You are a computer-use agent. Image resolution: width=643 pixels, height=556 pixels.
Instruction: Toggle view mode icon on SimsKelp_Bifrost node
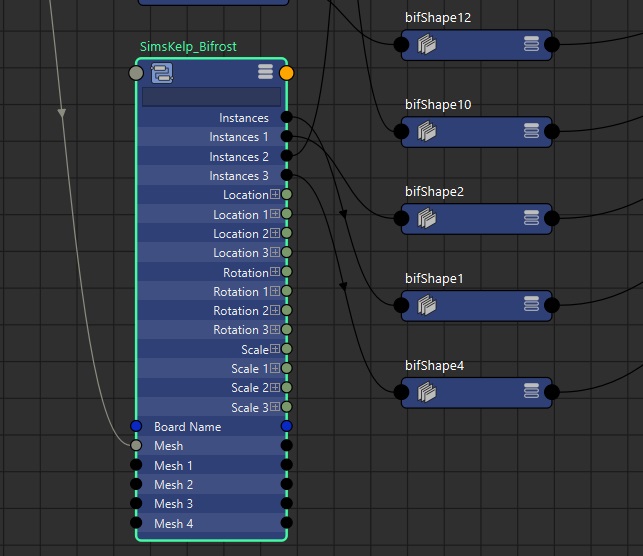coord(265,72)
